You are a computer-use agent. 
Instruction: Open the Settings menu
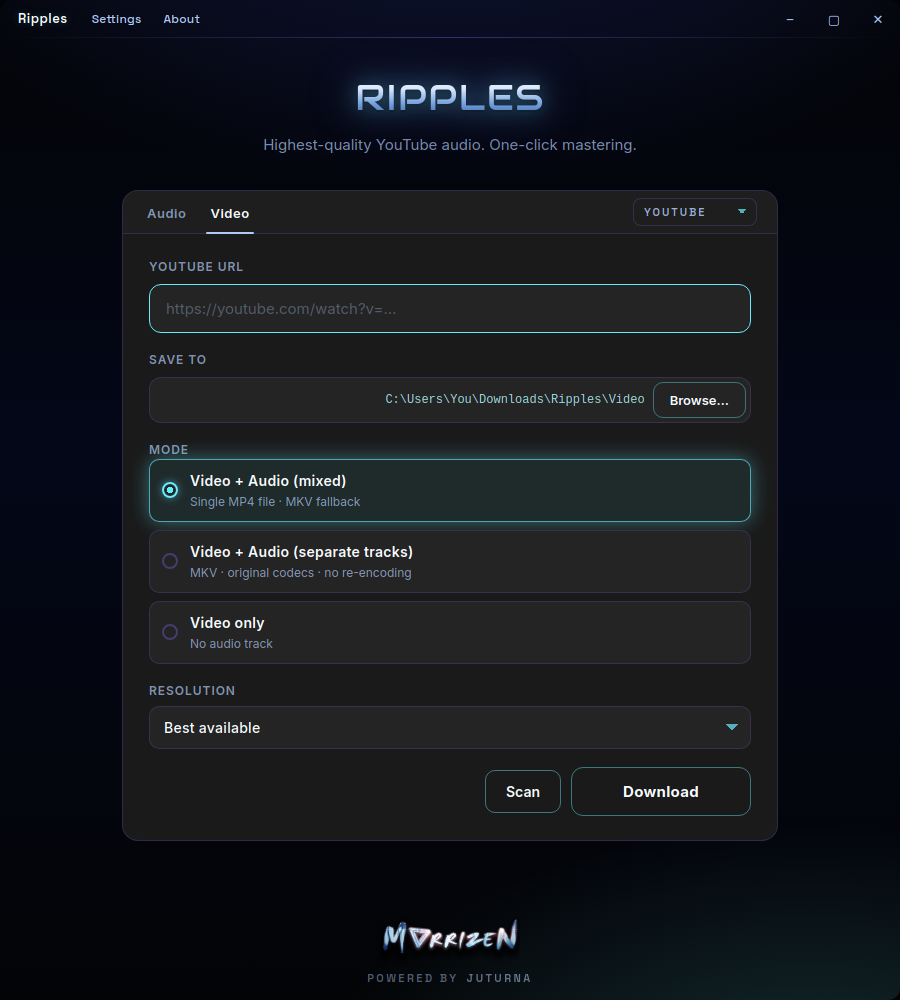click(116, 19)
